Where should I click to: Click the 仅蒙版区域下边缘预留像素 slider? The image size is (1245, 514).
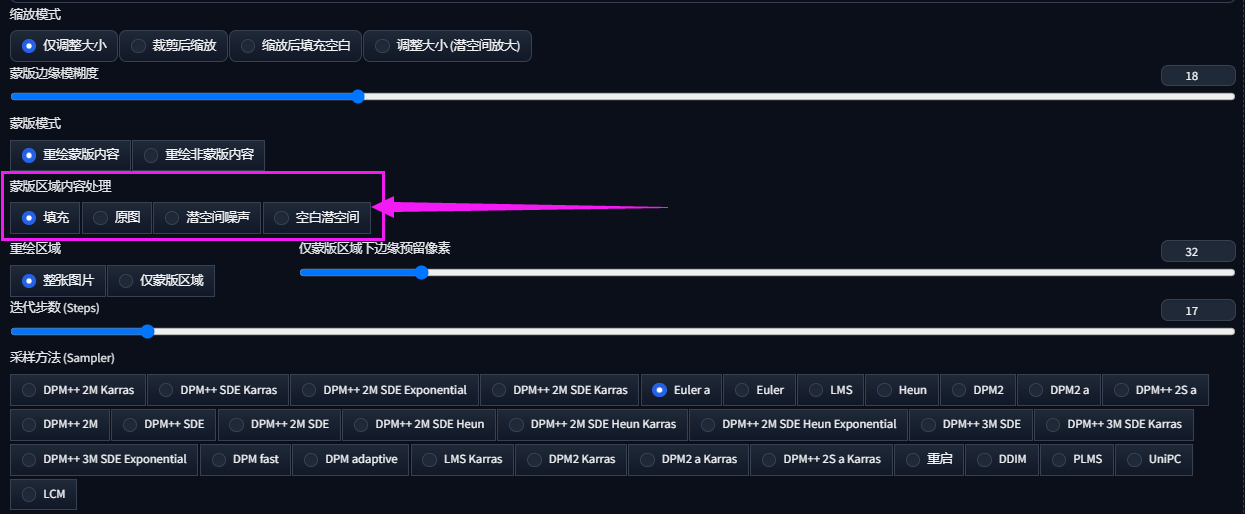pos(767,272)
